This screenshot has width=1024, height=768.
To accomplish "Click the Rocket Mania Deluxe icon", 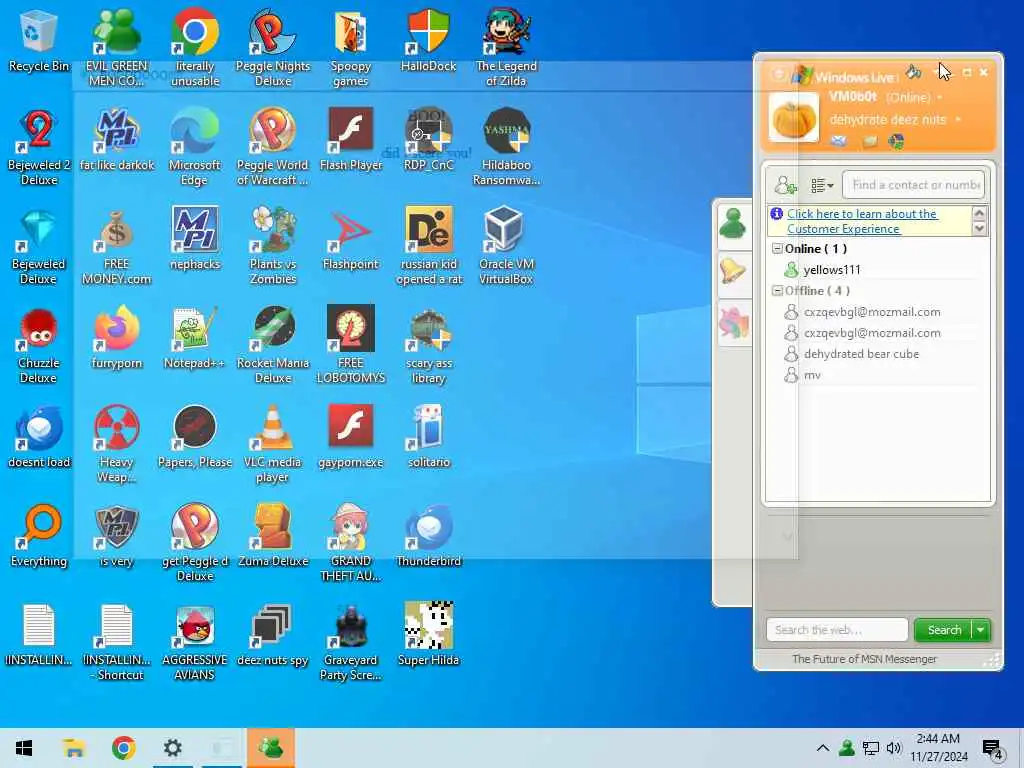I will (272, 345).
